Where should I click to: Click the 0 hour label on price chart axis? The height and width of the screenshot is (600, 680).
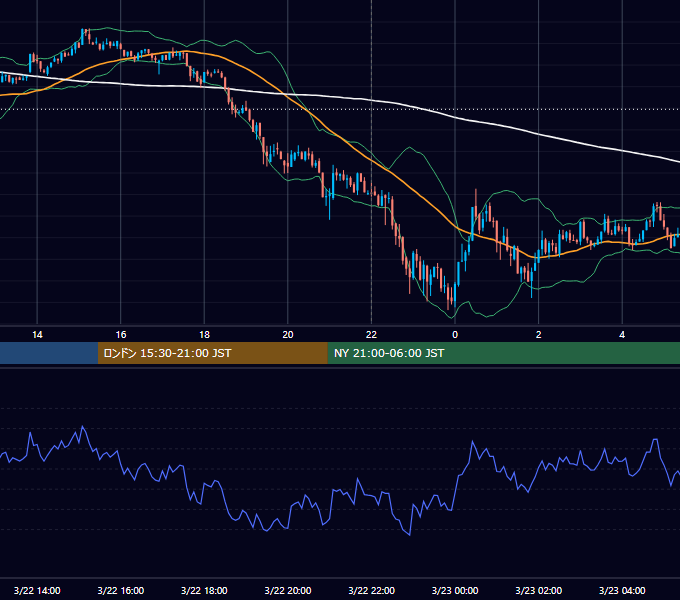tap(455, 335)
